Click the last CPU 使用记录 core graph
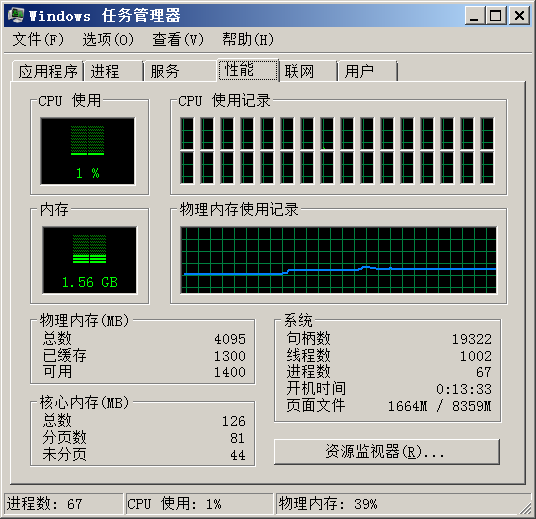This screenshot has width=536, height=519. pyautogui.click(x=487, y=151)
